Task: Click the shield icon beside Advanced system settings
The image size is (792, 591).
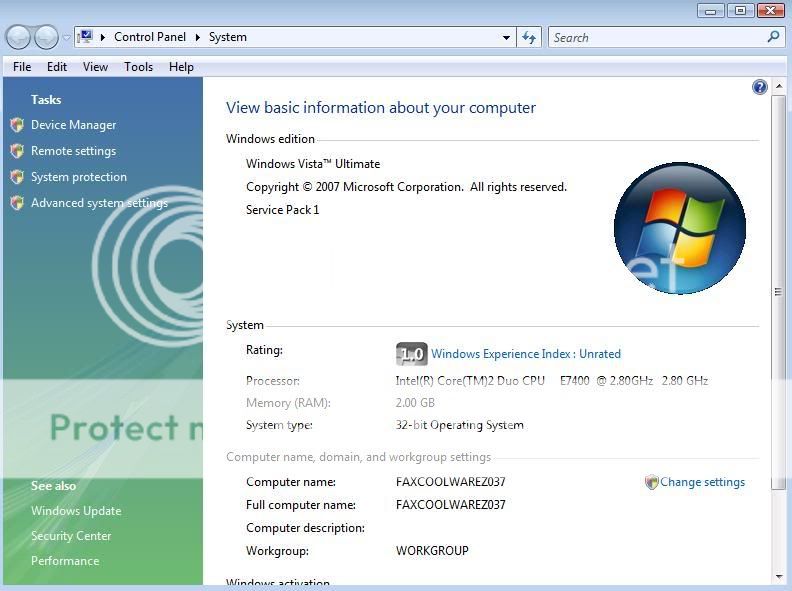Action: click(17, 203)
